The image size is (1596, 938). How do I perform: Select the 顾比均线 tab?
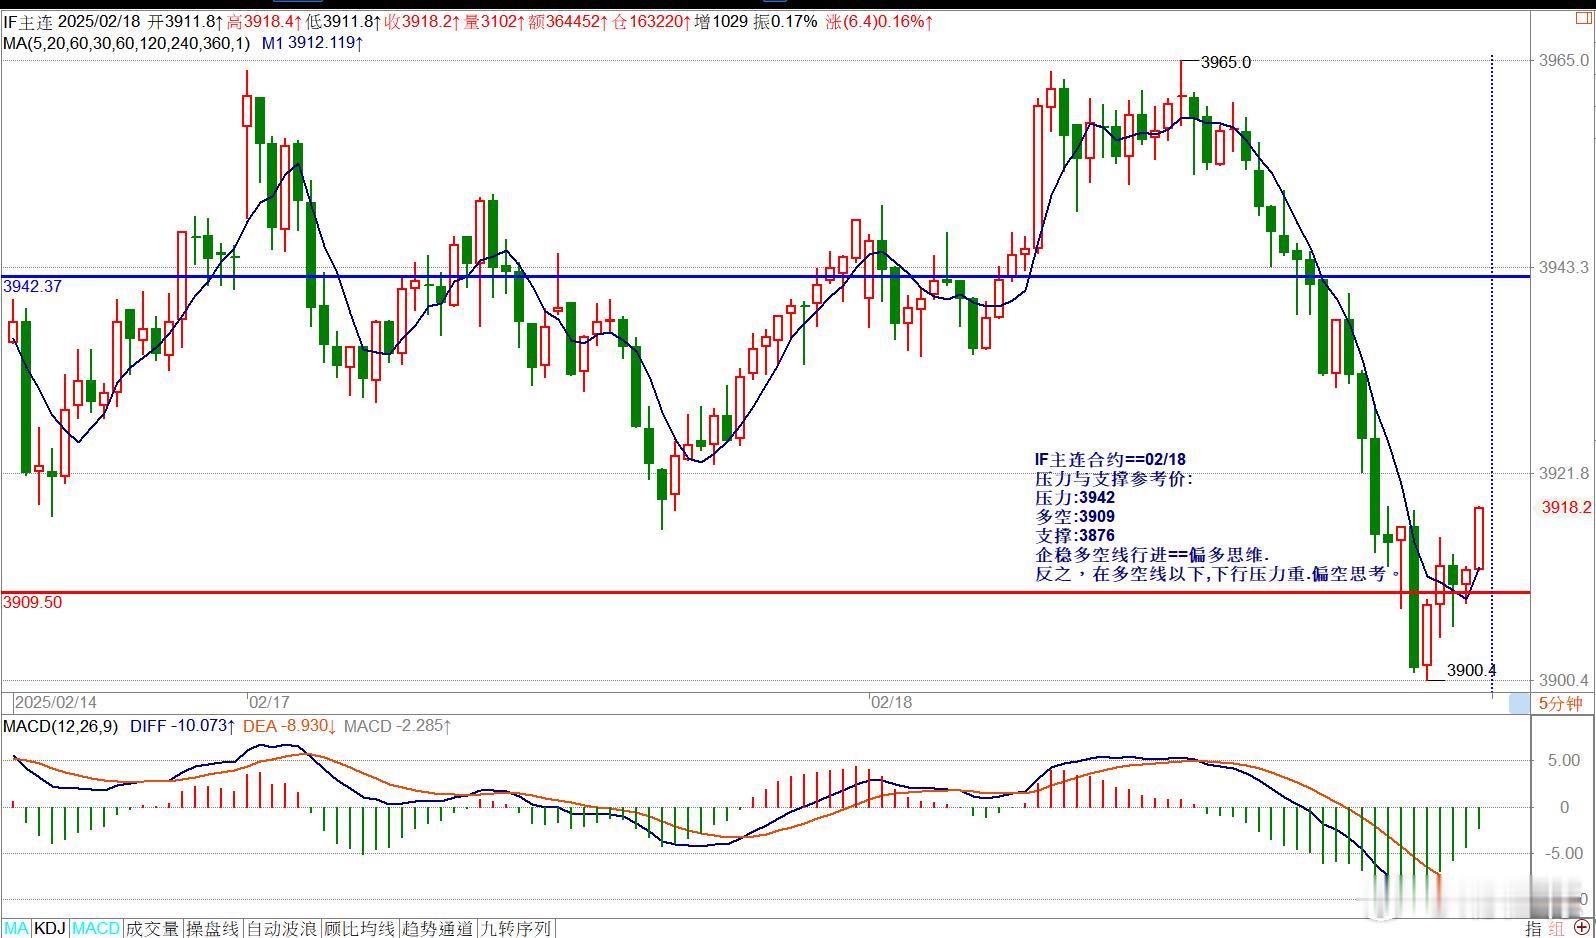(360, 928)
